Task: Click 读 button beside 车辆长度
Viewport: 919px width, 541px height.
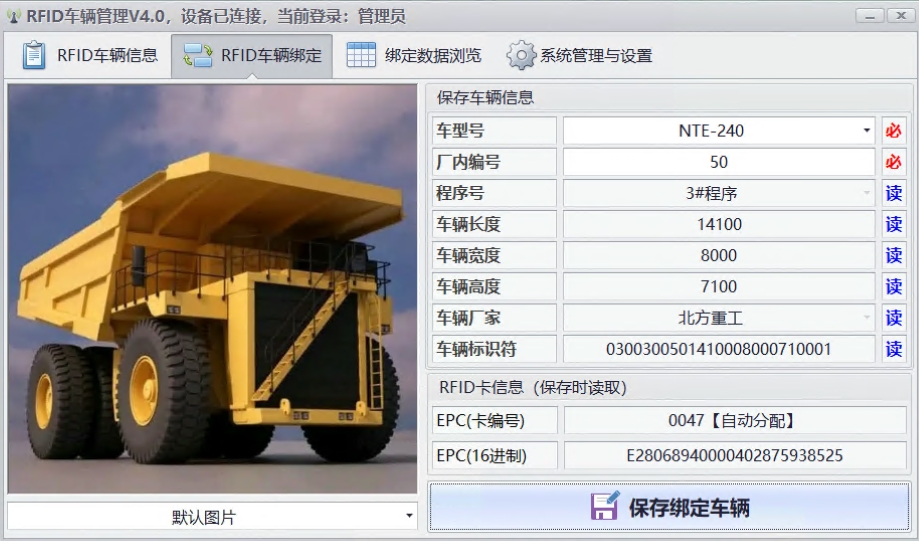Action: coord(894,224)
